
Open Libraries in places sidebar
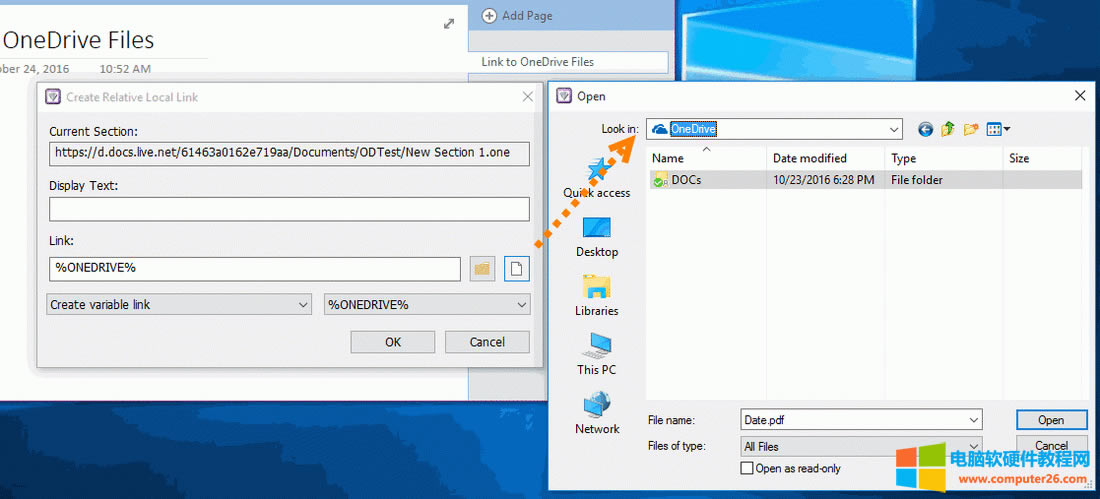coord(597,296)
